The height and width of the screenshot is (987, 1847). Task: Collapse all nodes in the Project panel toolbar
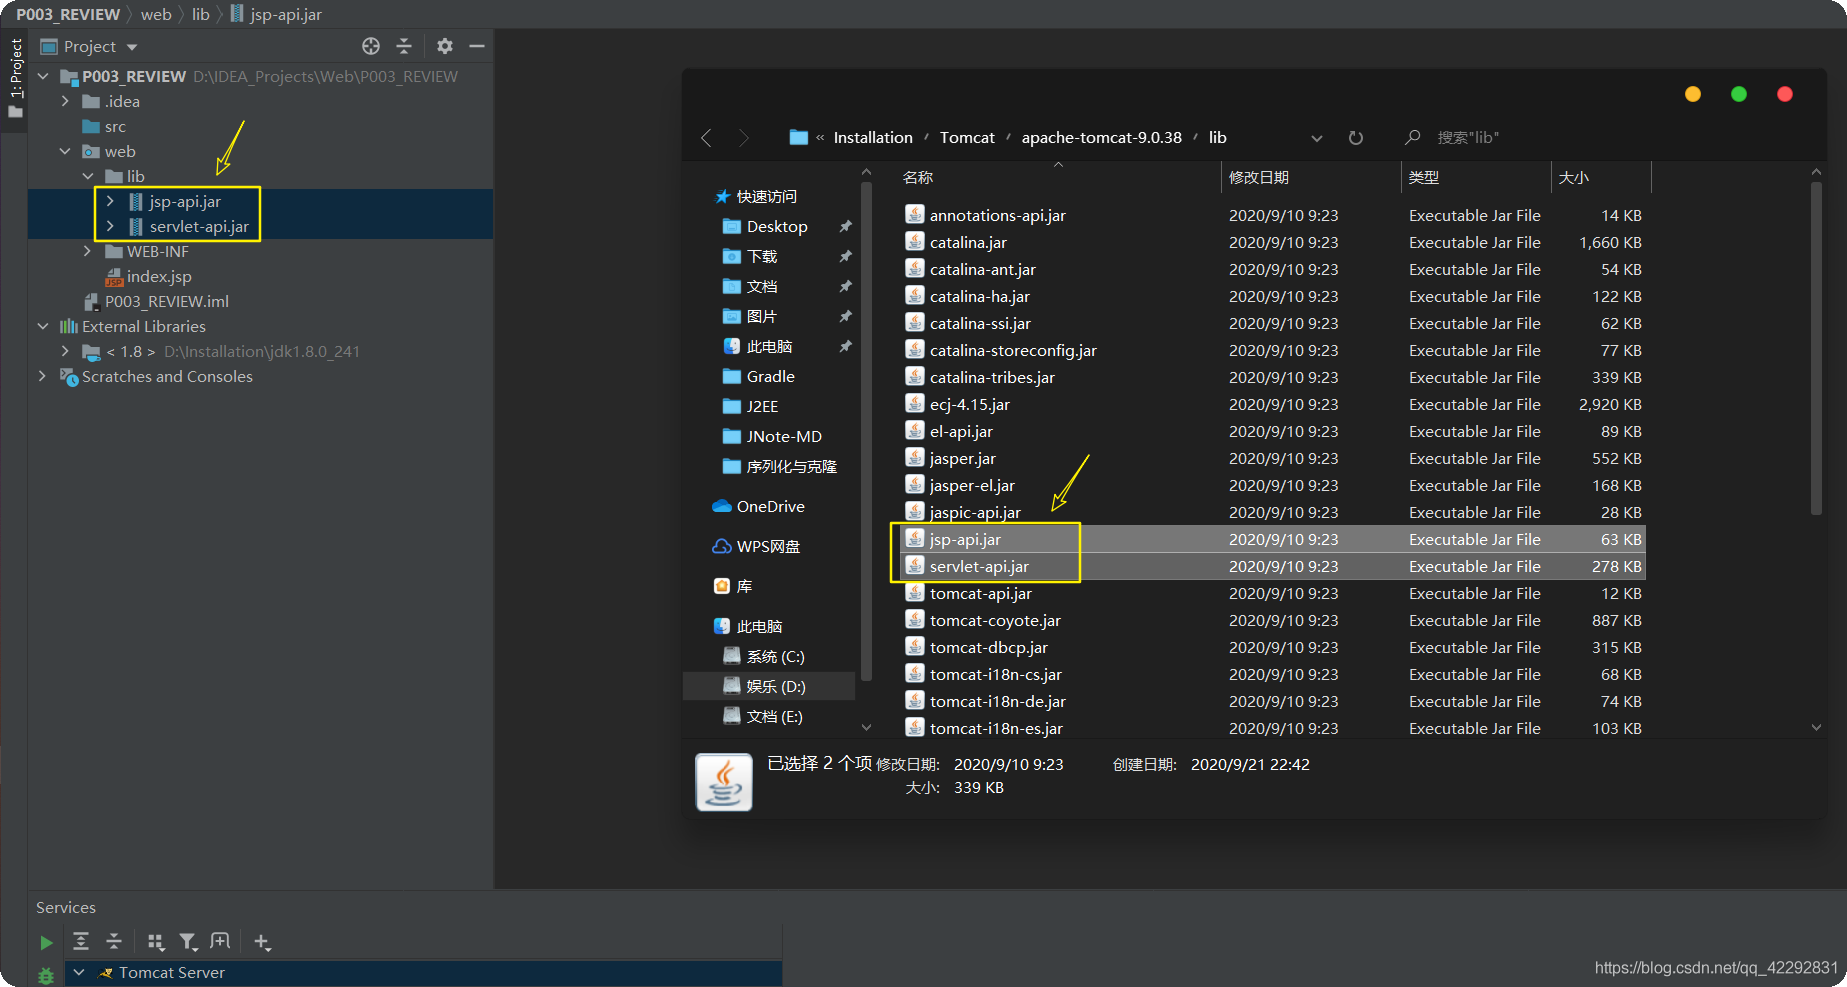tap(404, 46)
